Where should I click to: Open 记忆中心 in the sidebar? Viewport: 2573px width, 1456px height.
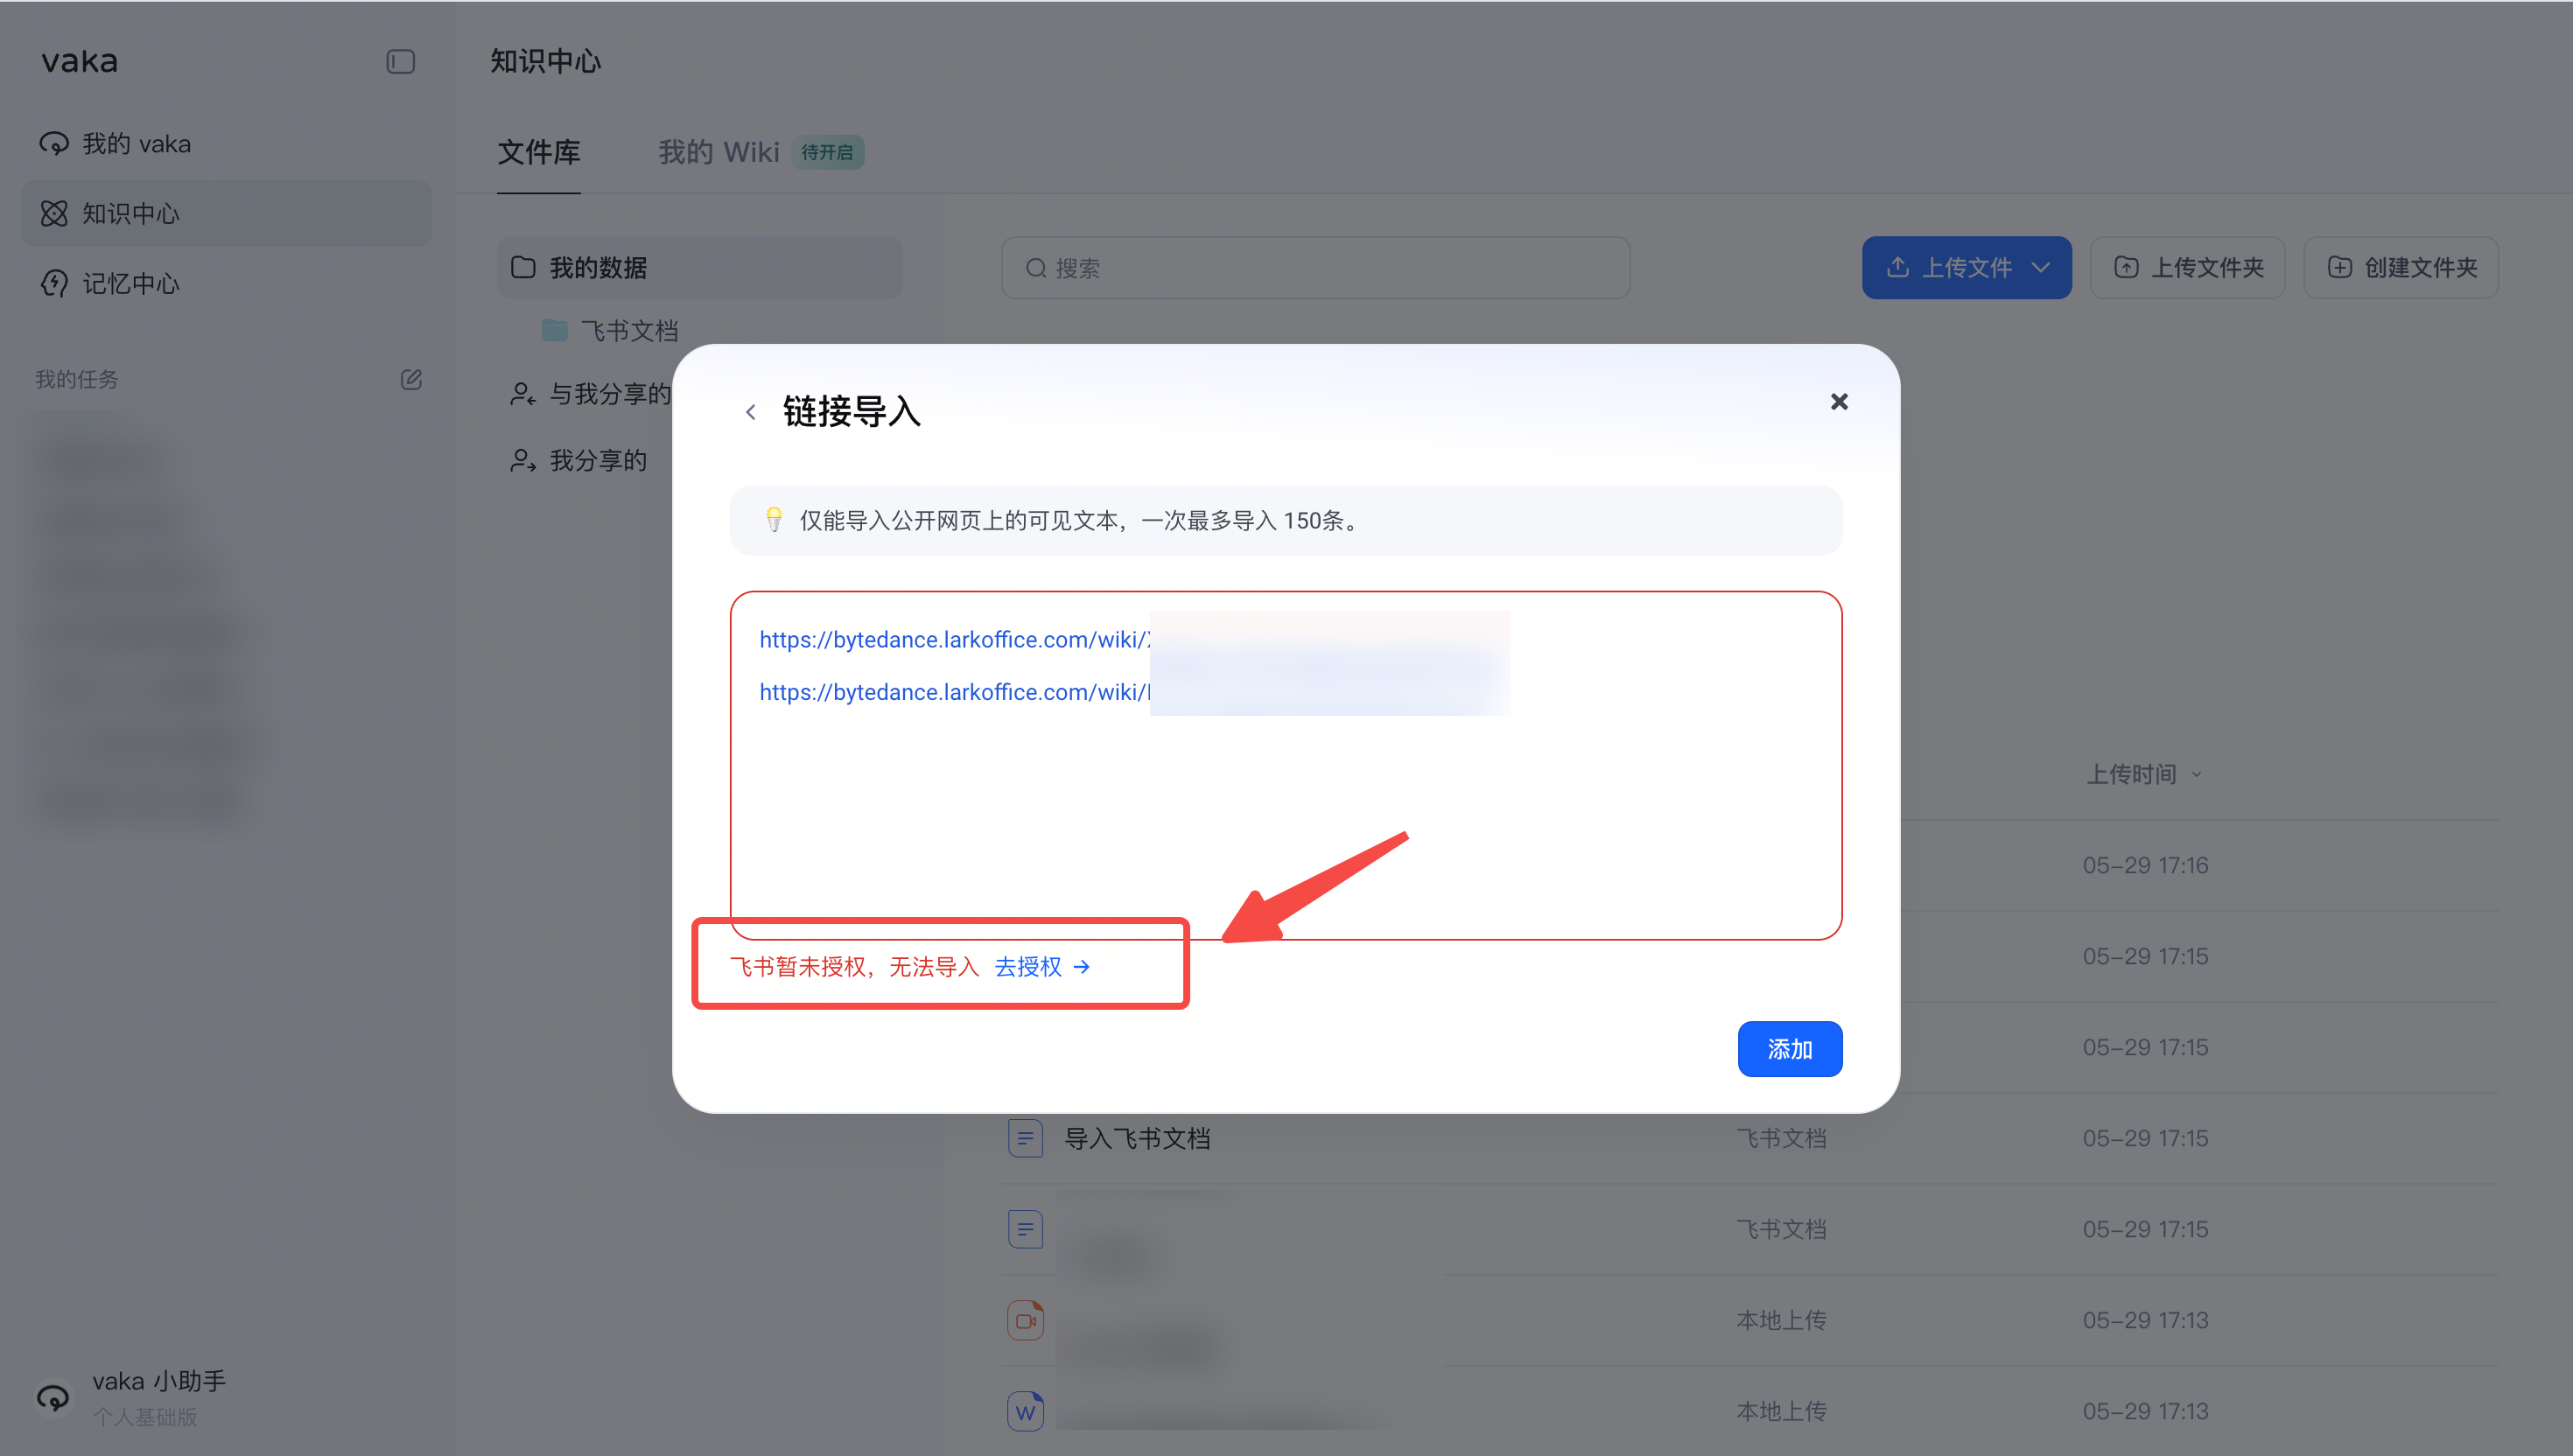[226, 284]
